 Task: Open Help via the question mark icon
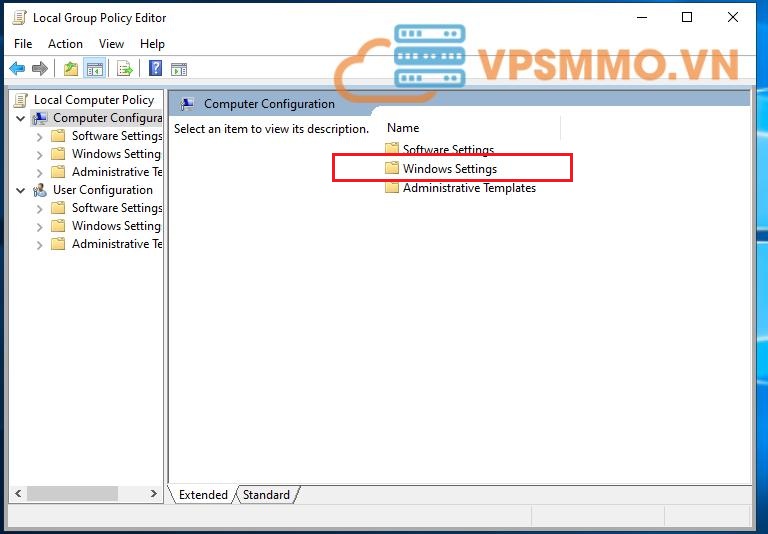point(155,69)
